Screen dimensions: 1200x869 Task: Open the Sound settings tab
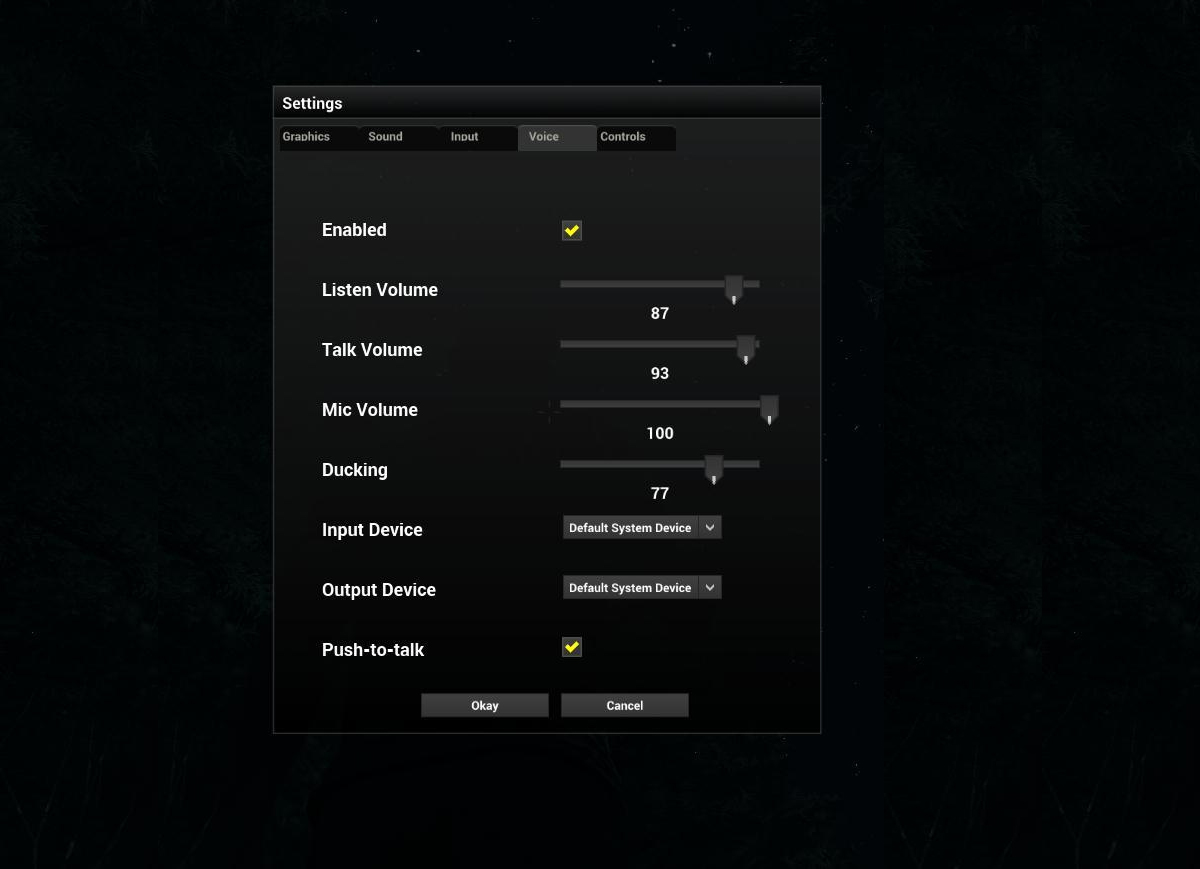coord(385,137)
